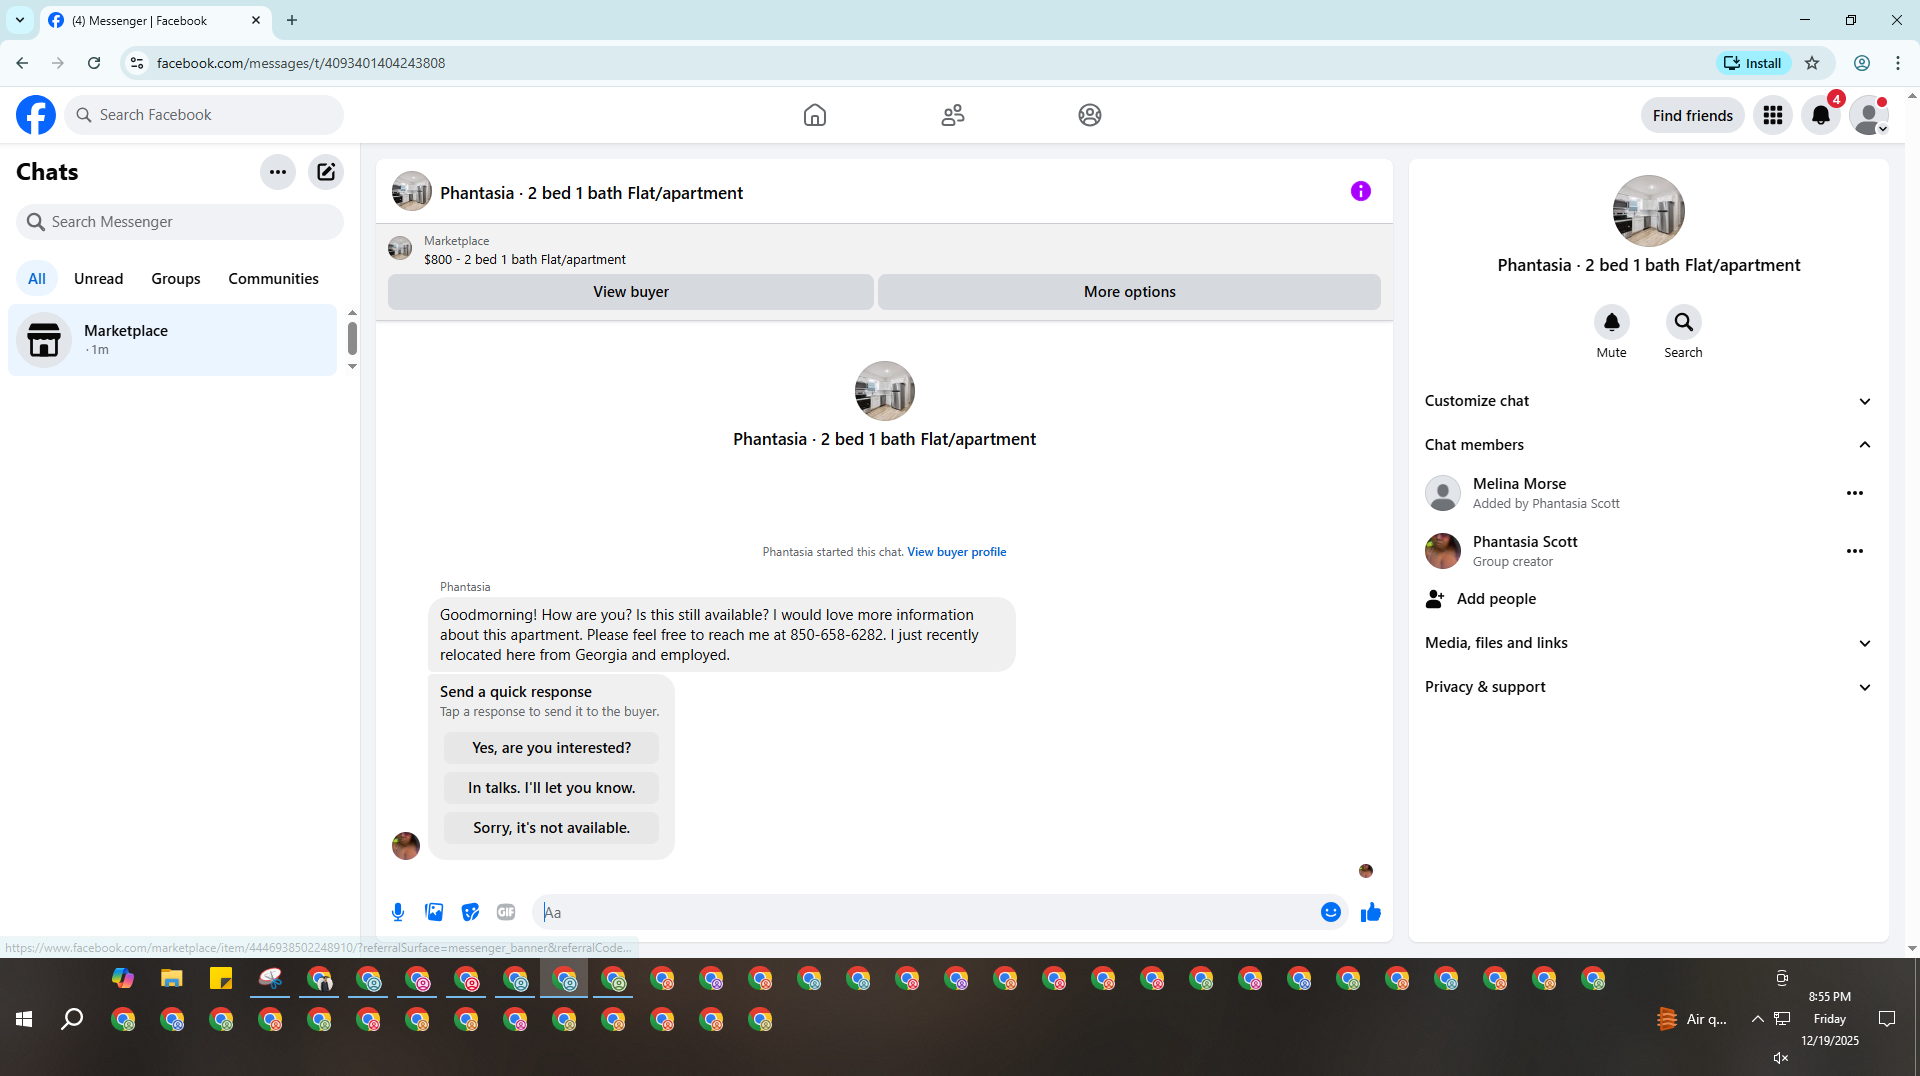1920x1076 pixels.
Task: Open Windows notification center
Action: click(x=1887, y=1019)
